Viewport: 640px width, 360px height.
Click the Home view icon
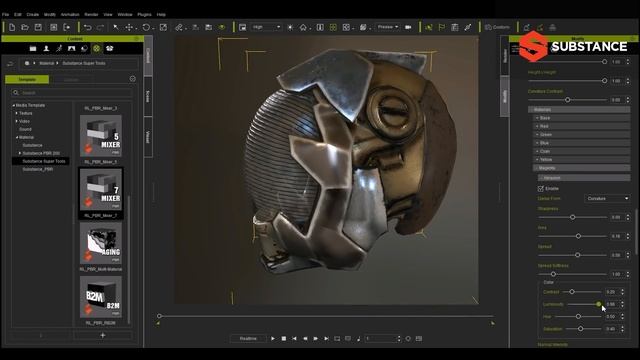pyautogui.click(x=303, y=27)
